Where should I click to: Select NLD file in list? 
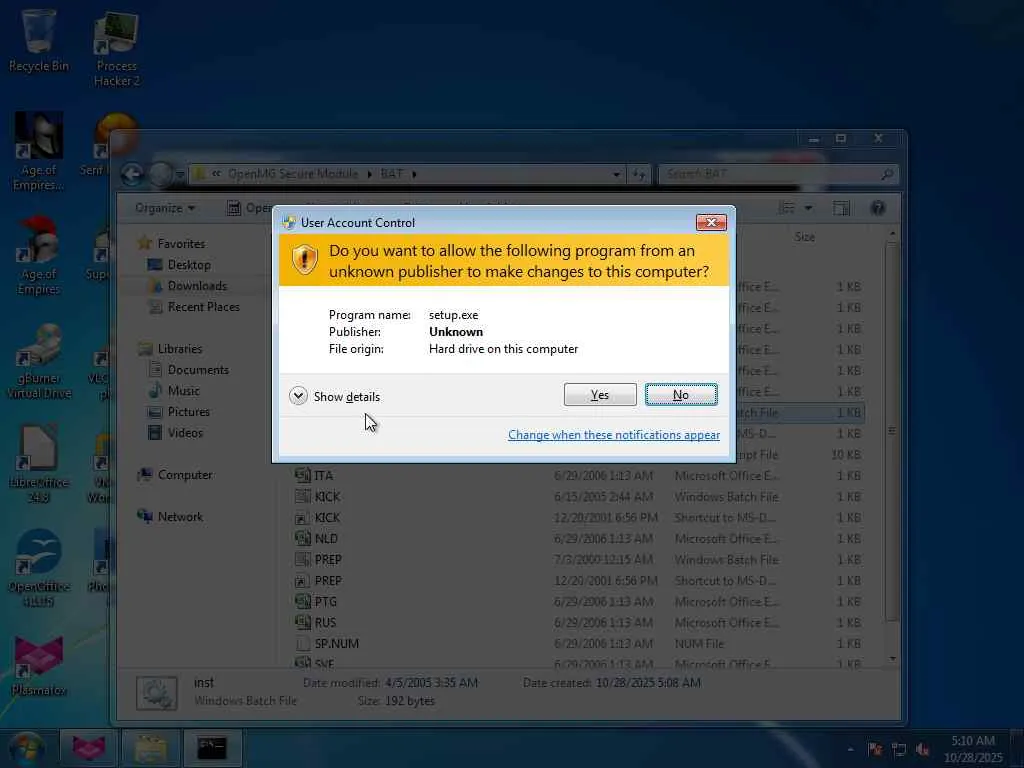579,538
